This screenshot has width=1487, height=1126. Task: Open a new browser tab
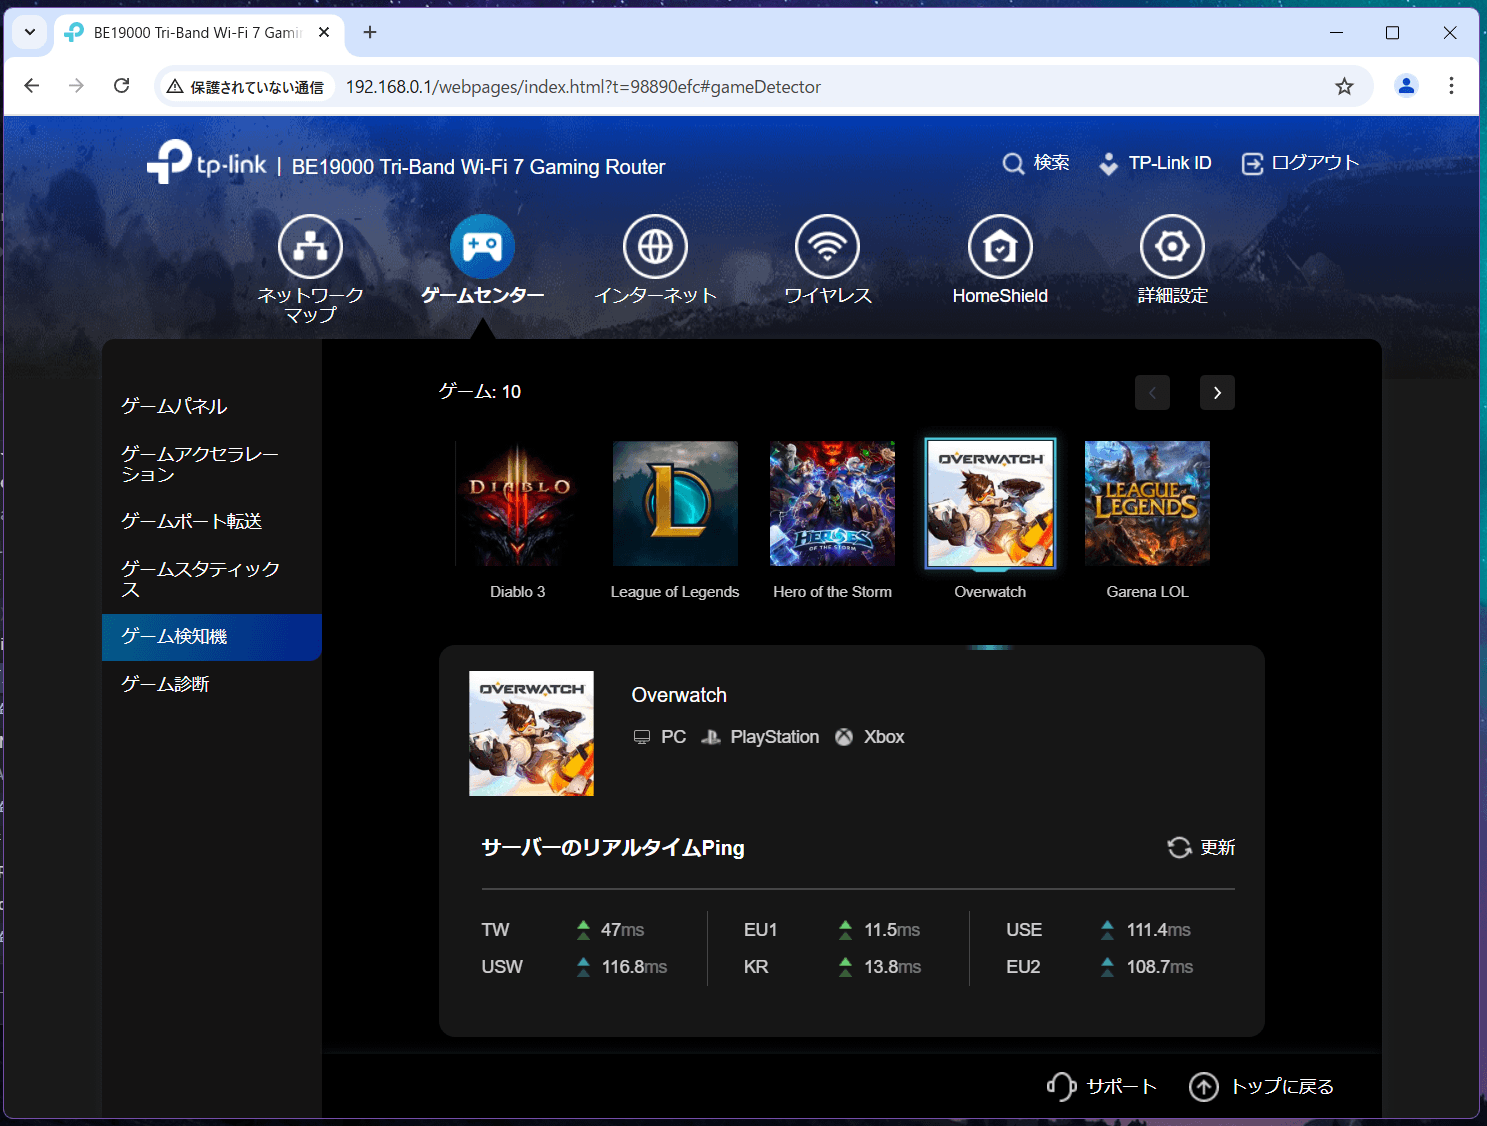pyautogui.click(x=370, y=32)
